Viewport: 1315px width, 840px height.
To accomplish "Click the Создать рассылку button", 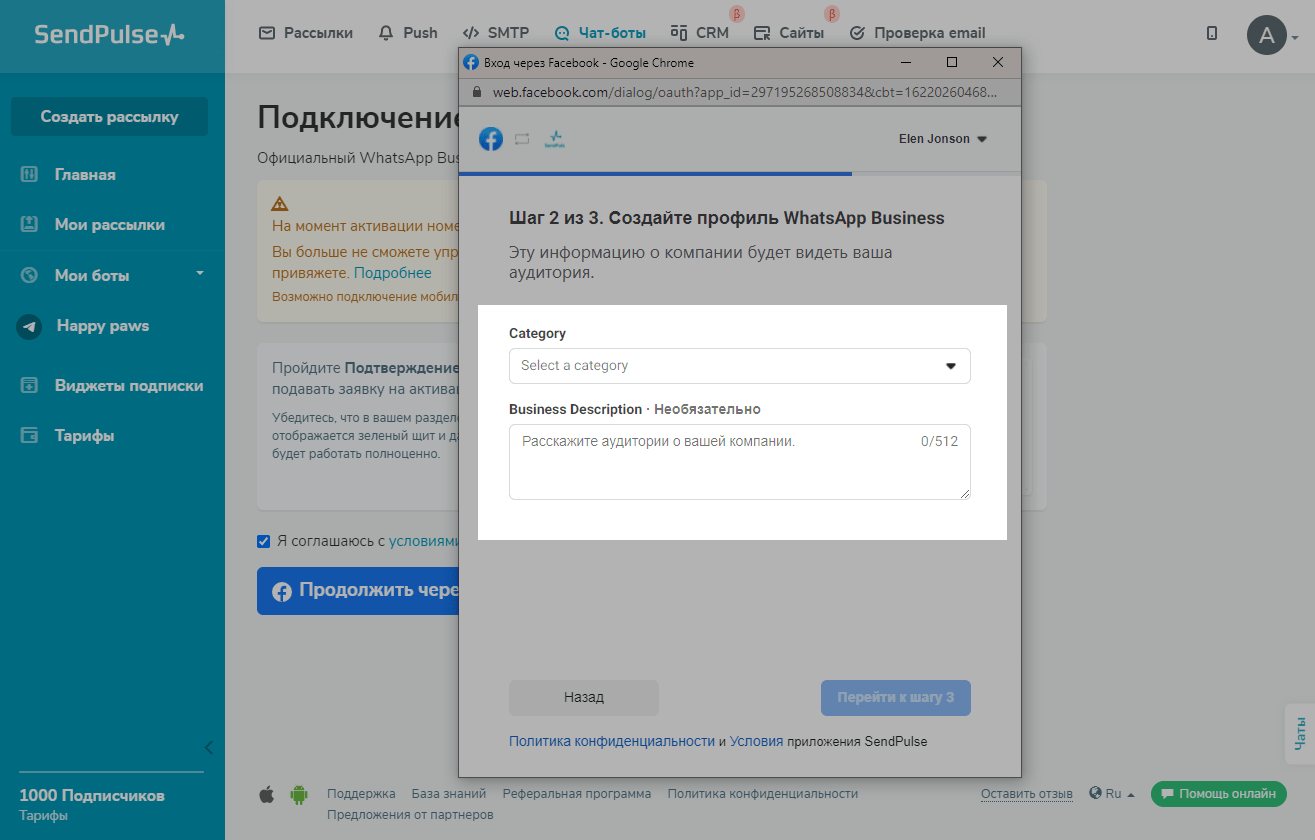I will click(x=109, y=117).
